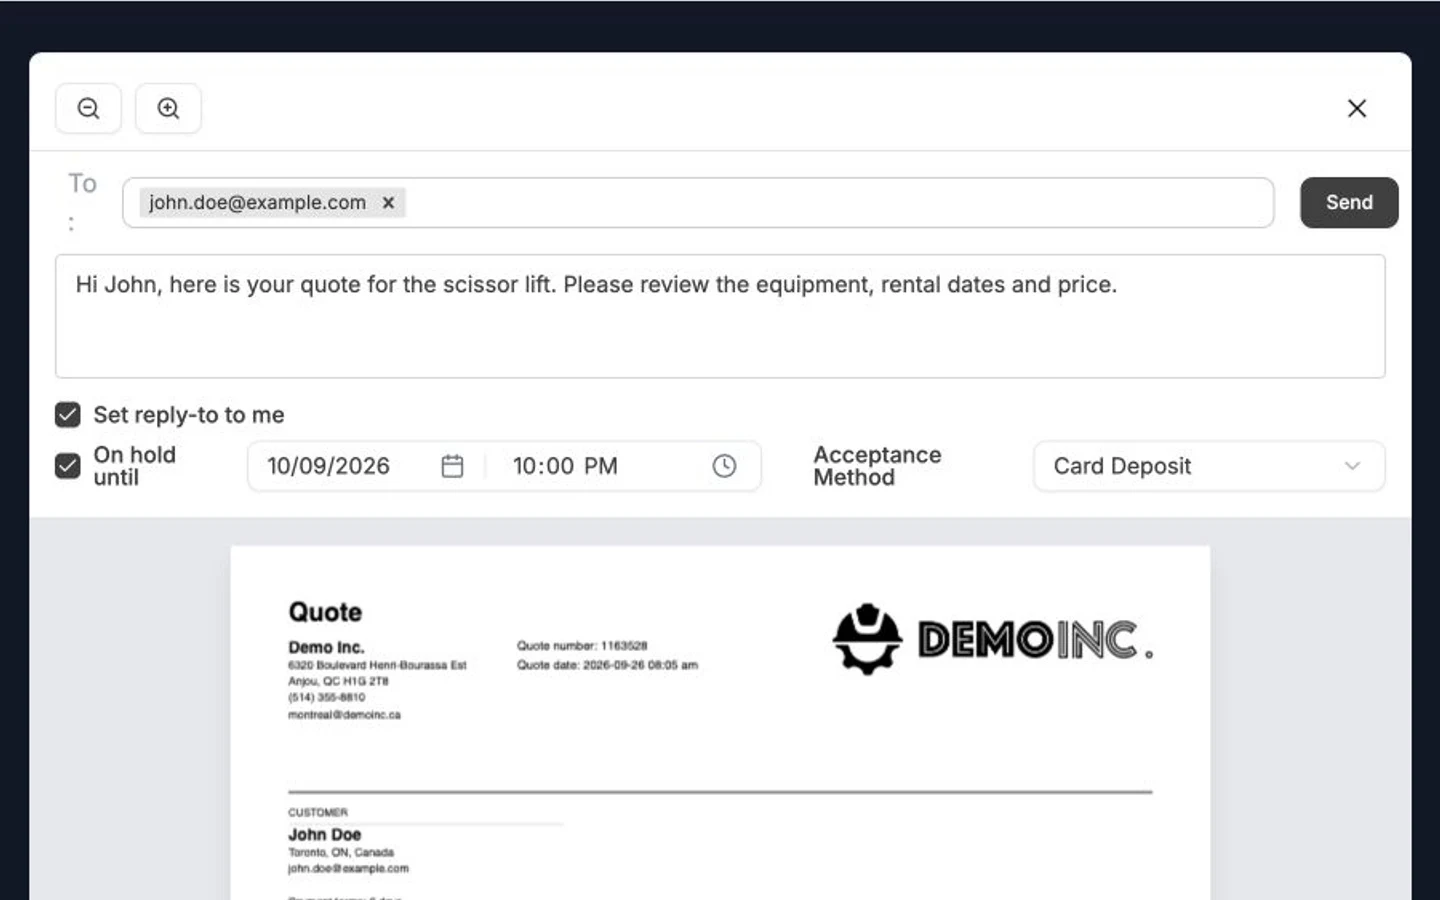Open the calendar date picker icon
The image size is (1440, 900).
(452, 466)
